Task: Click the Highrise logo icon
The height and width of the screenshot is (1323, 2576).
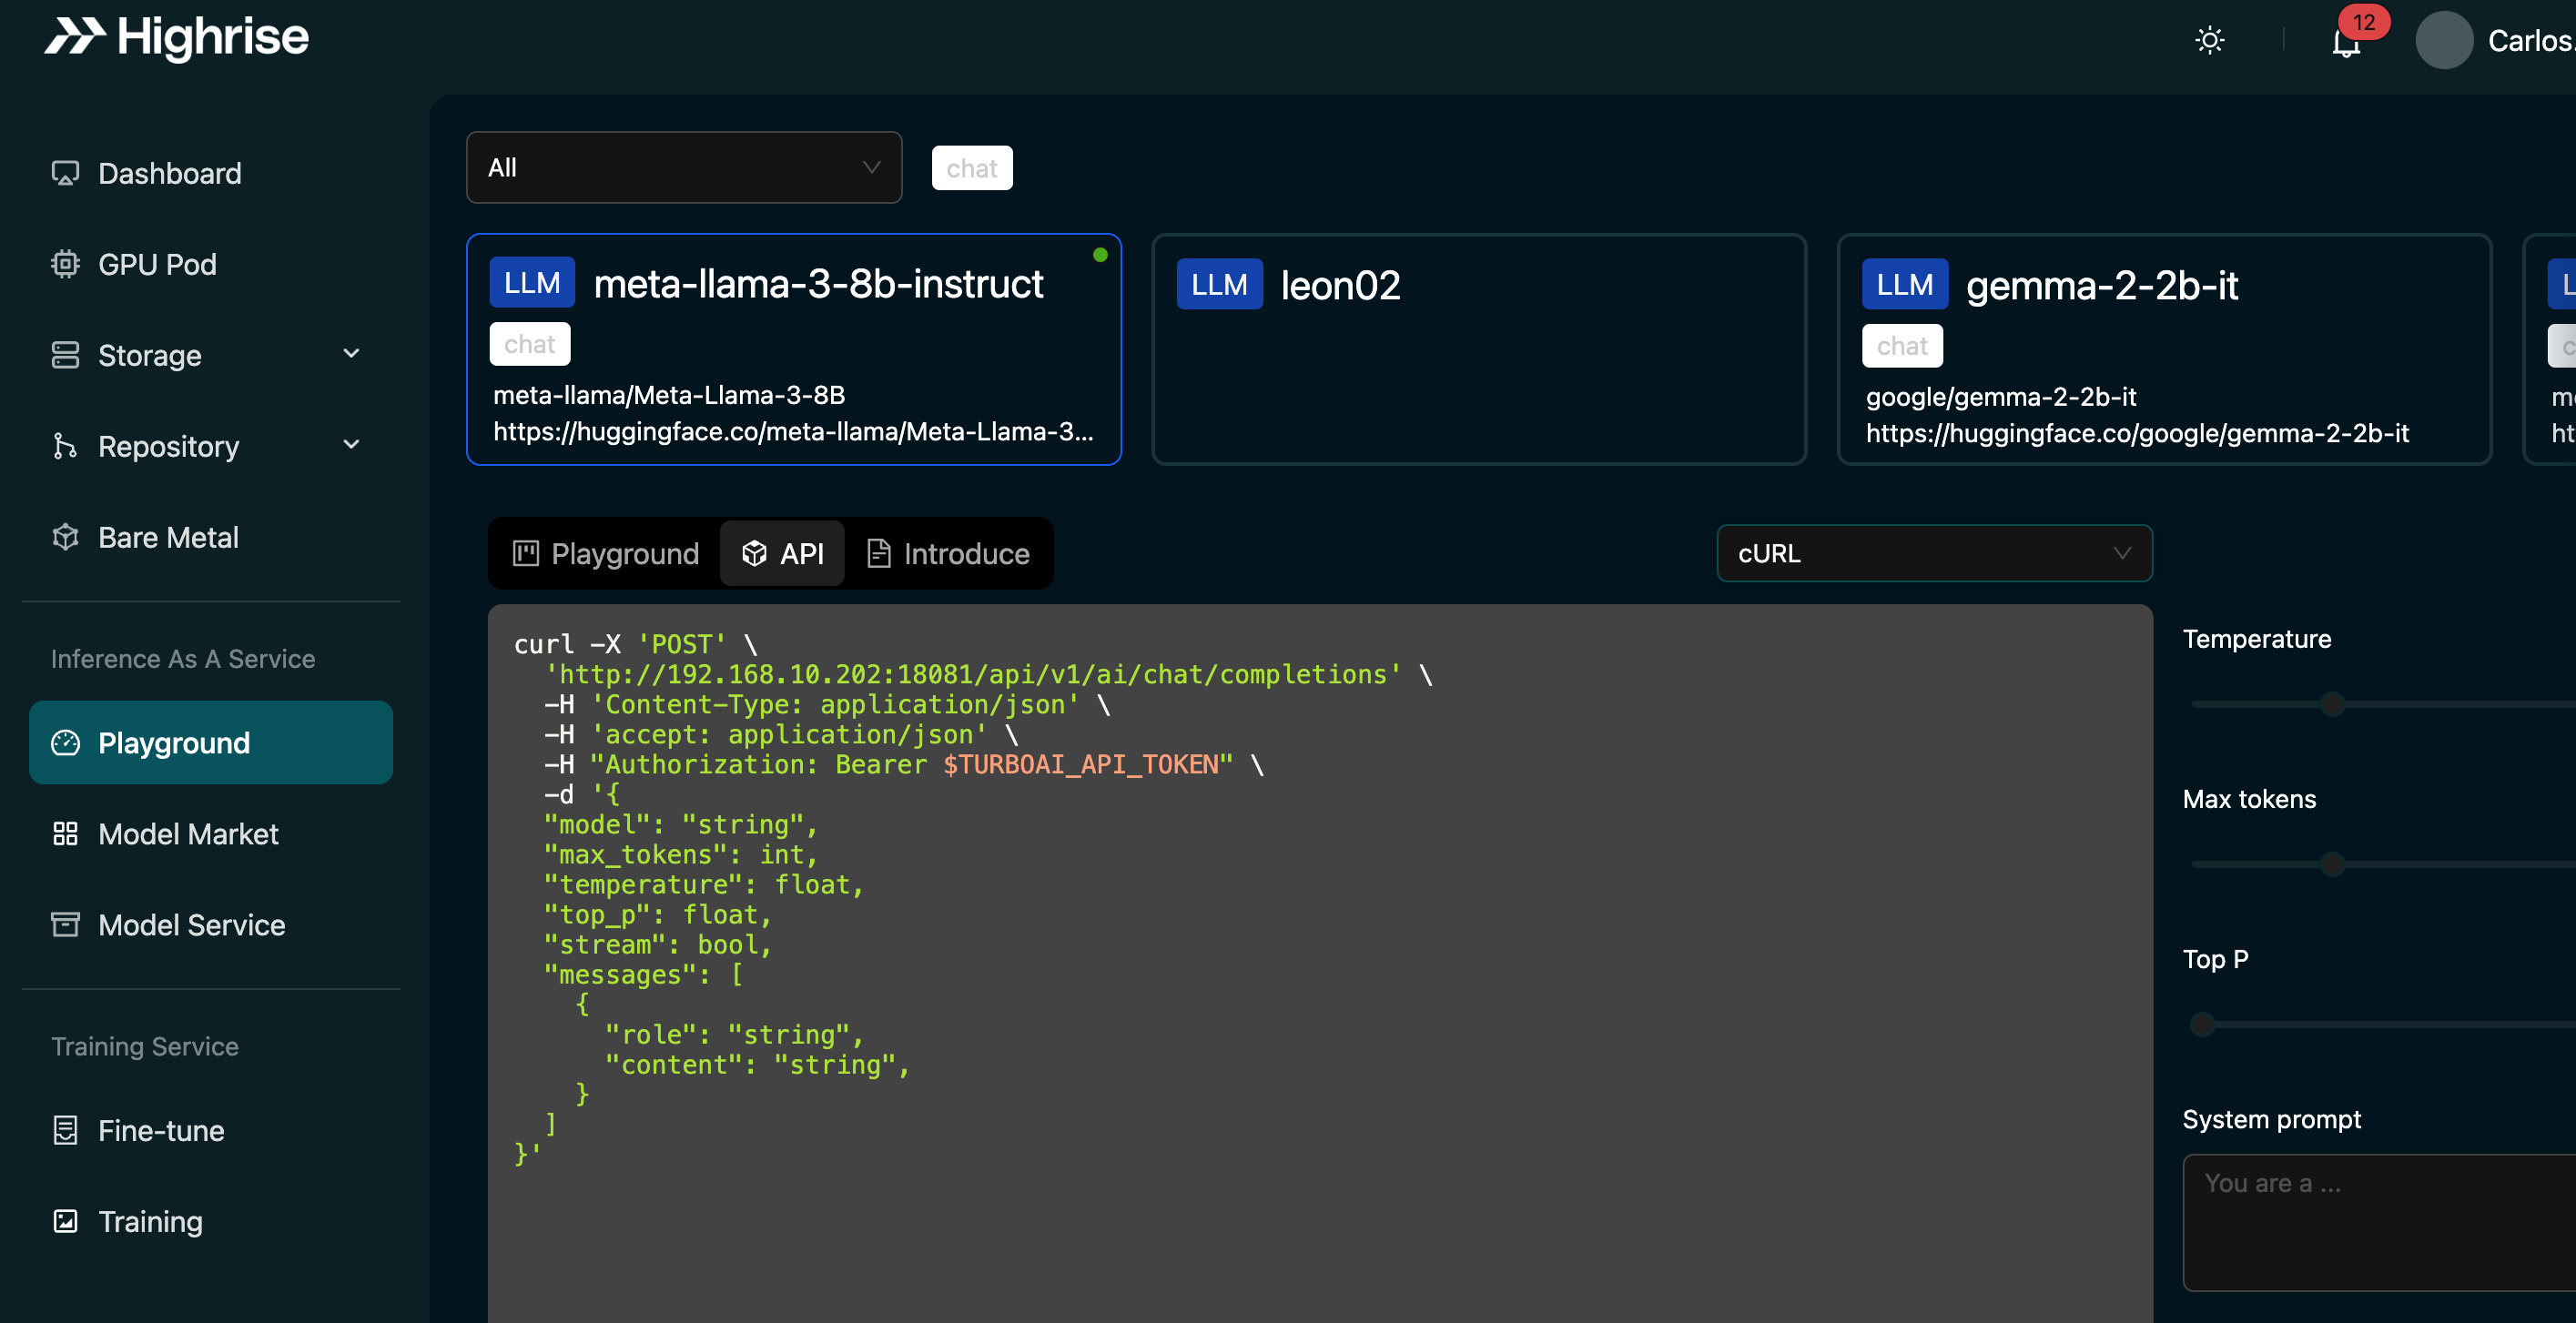Action: pos(75,36)
